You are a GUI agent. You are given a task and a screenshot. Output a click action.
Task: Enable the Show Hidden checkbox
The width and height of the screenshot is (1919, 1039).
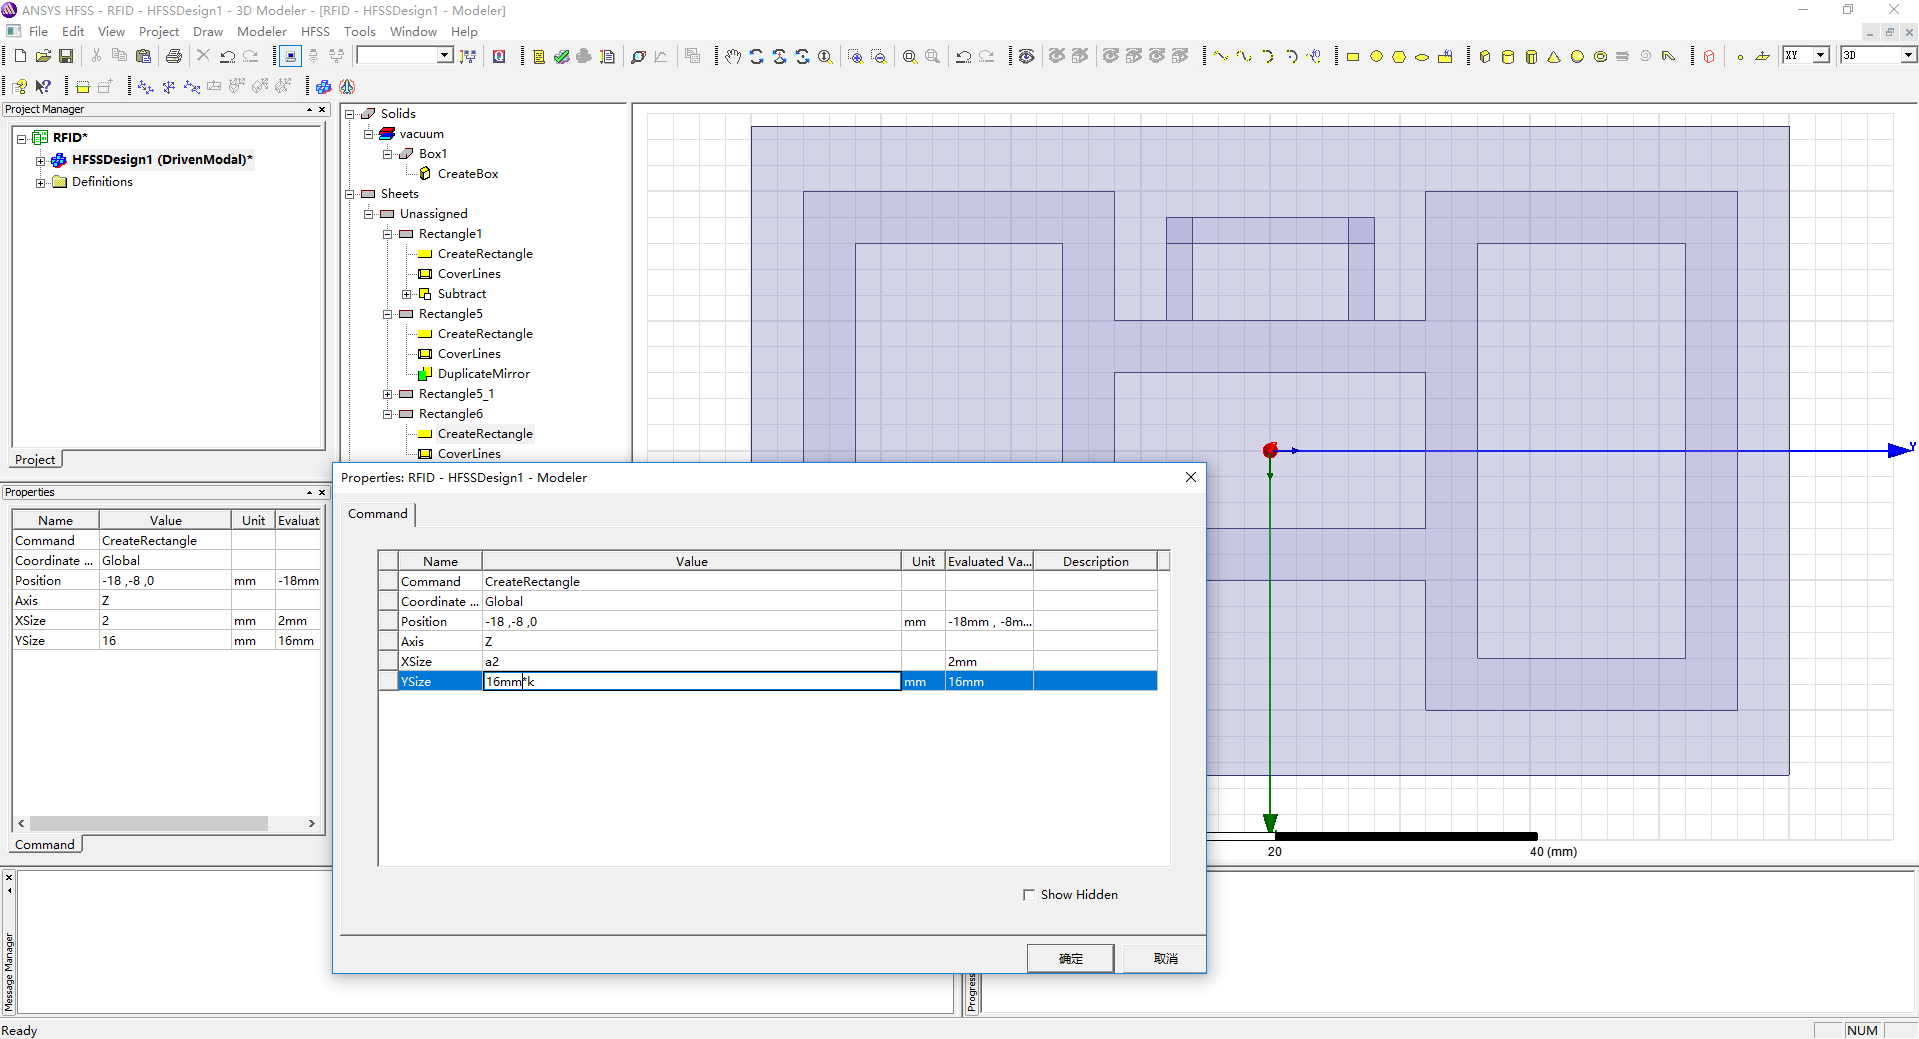1028,895
